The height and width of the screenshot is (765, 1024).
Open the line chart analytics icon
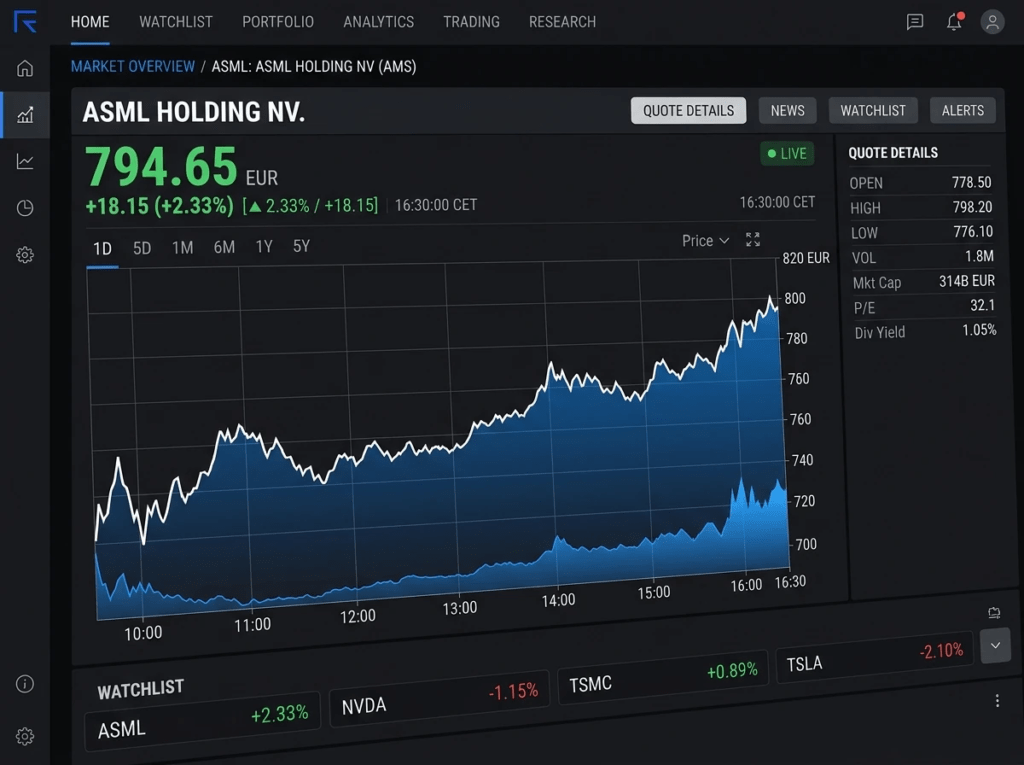(24, 161)
